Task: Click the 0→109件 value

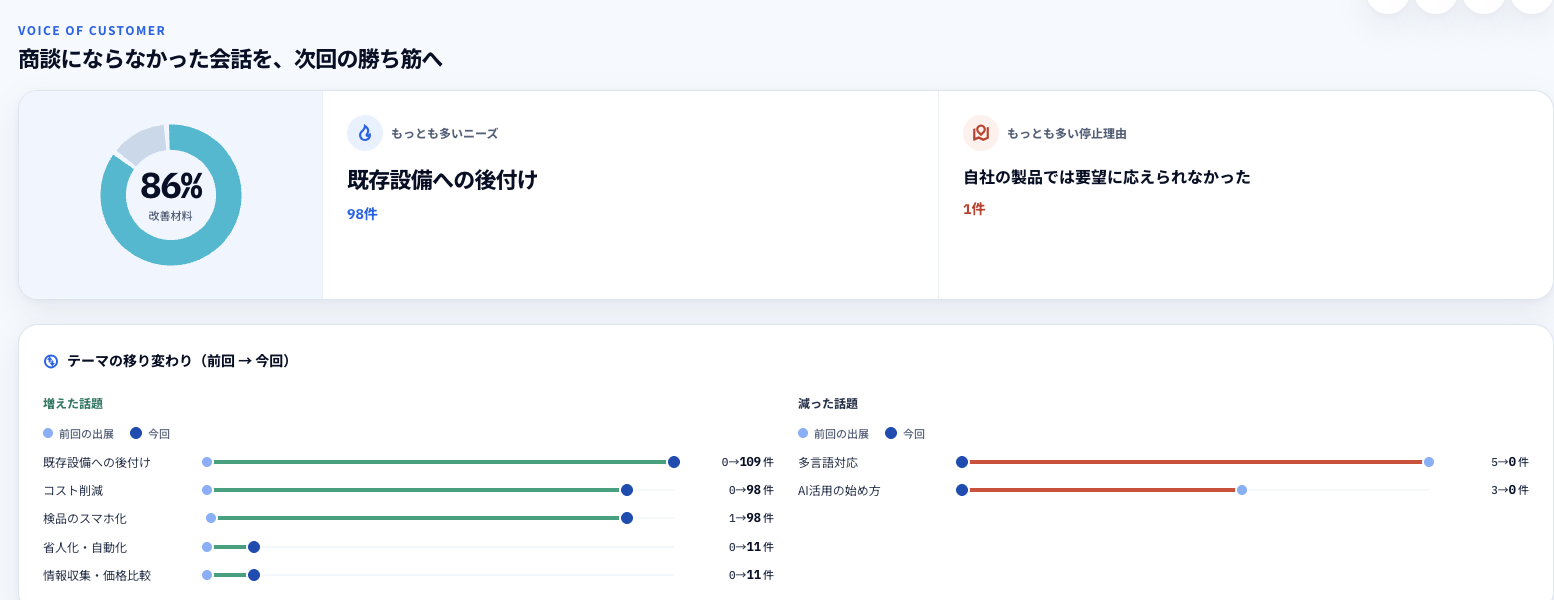Action: 748,462
